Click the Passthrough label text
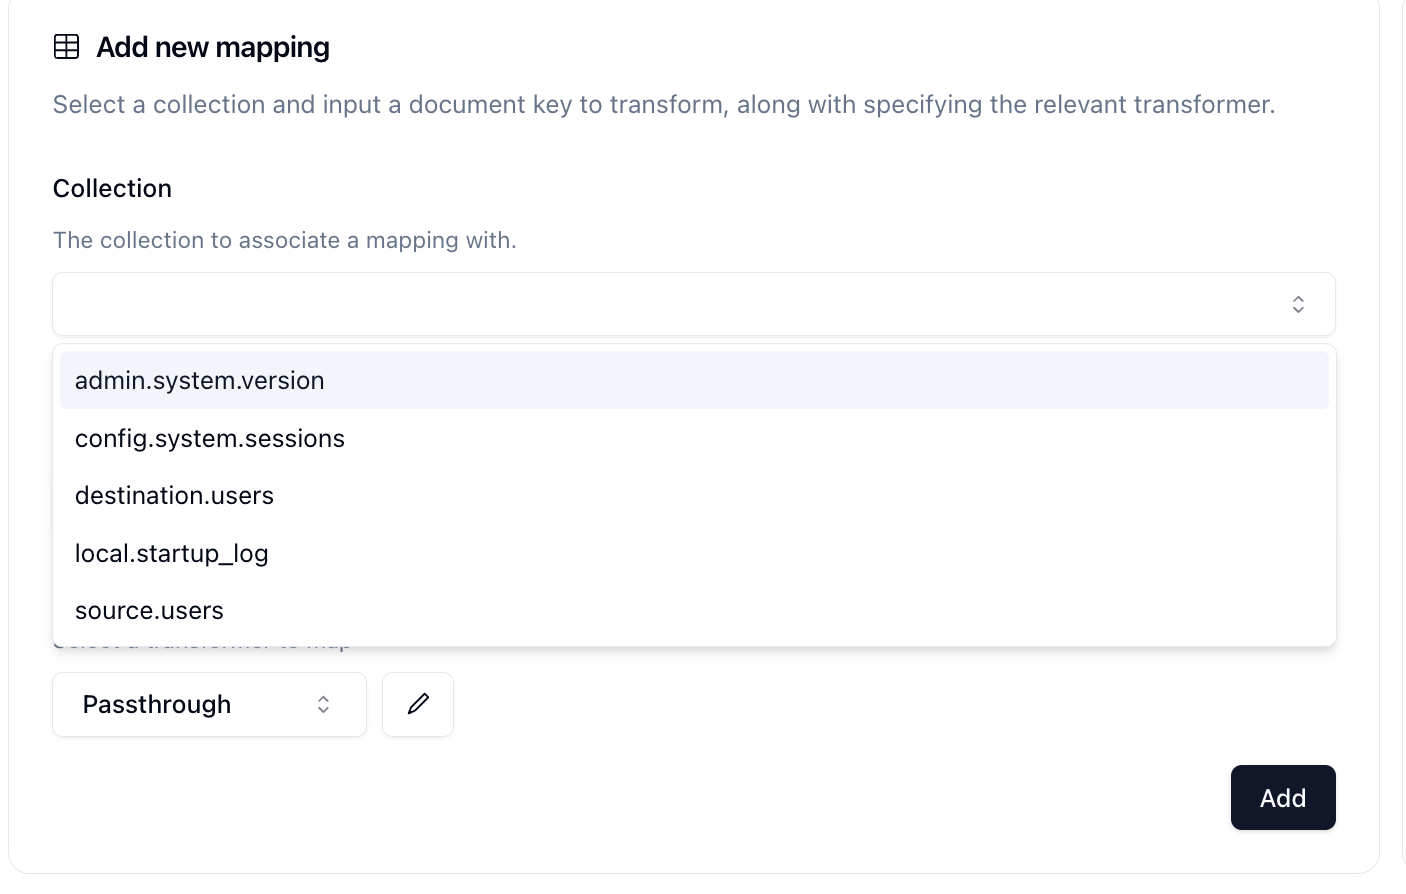 pos(157,704)
